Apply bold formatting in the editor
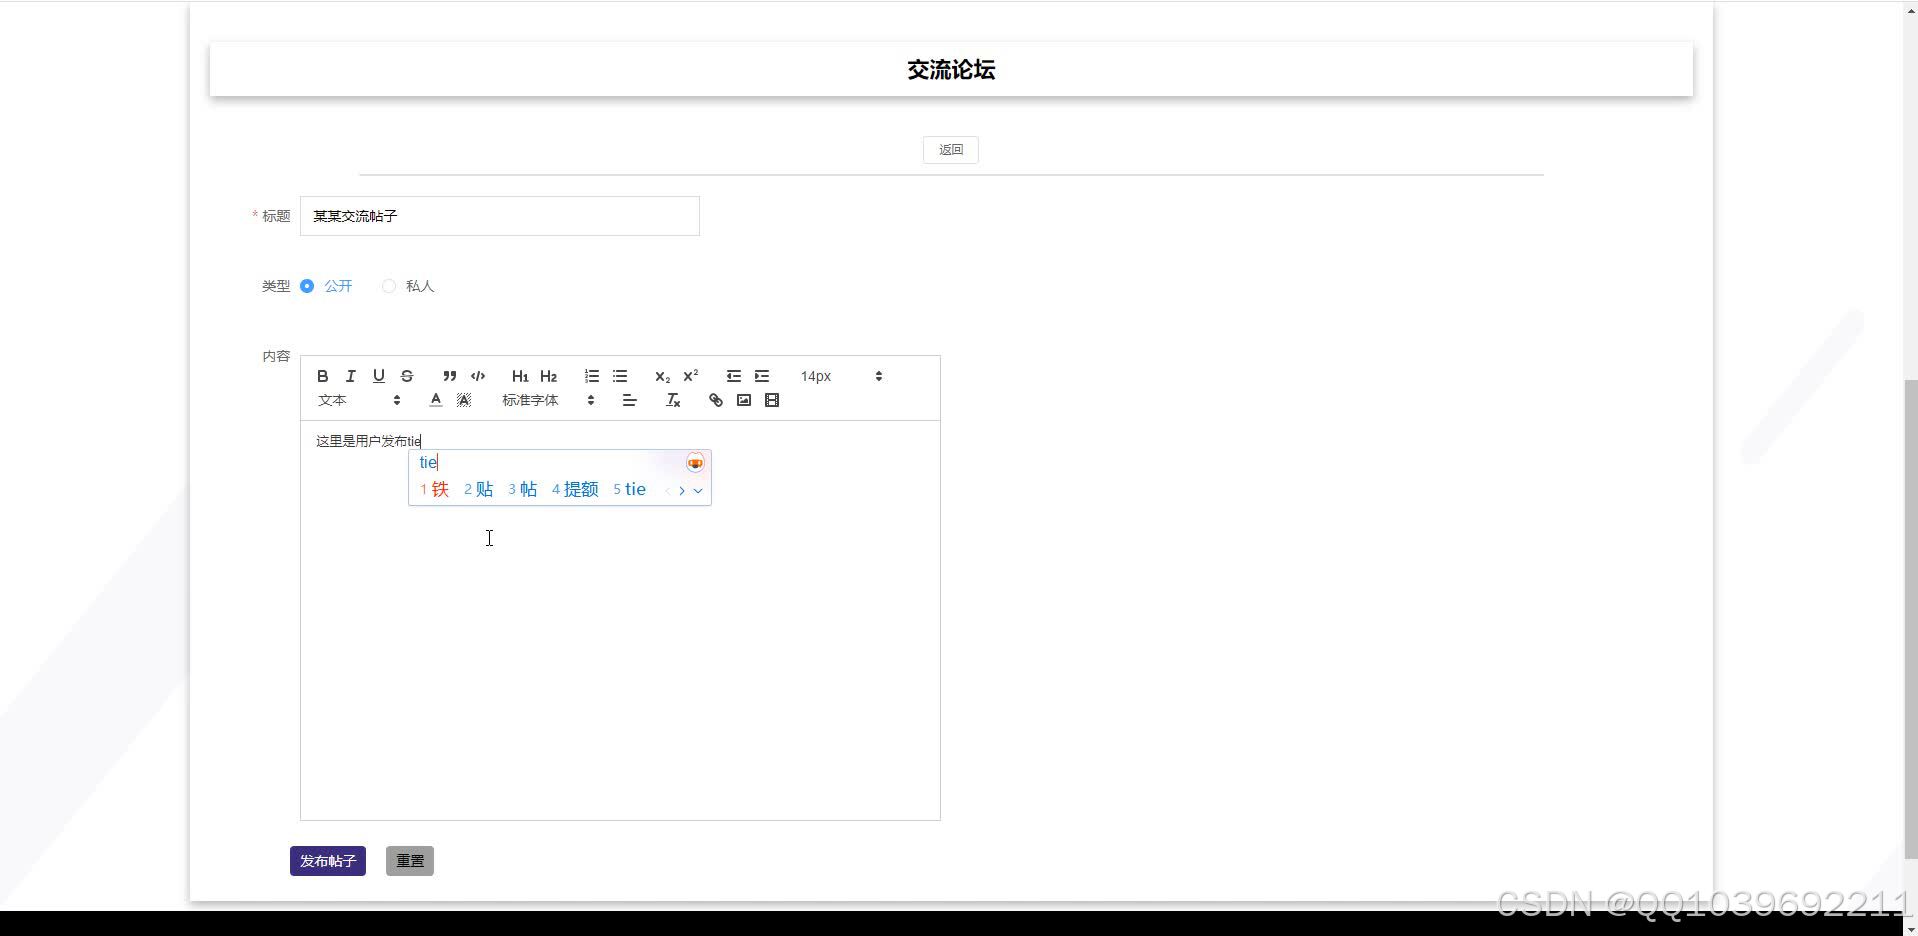The image size is (1918, 936). click(x=322, y=376)
